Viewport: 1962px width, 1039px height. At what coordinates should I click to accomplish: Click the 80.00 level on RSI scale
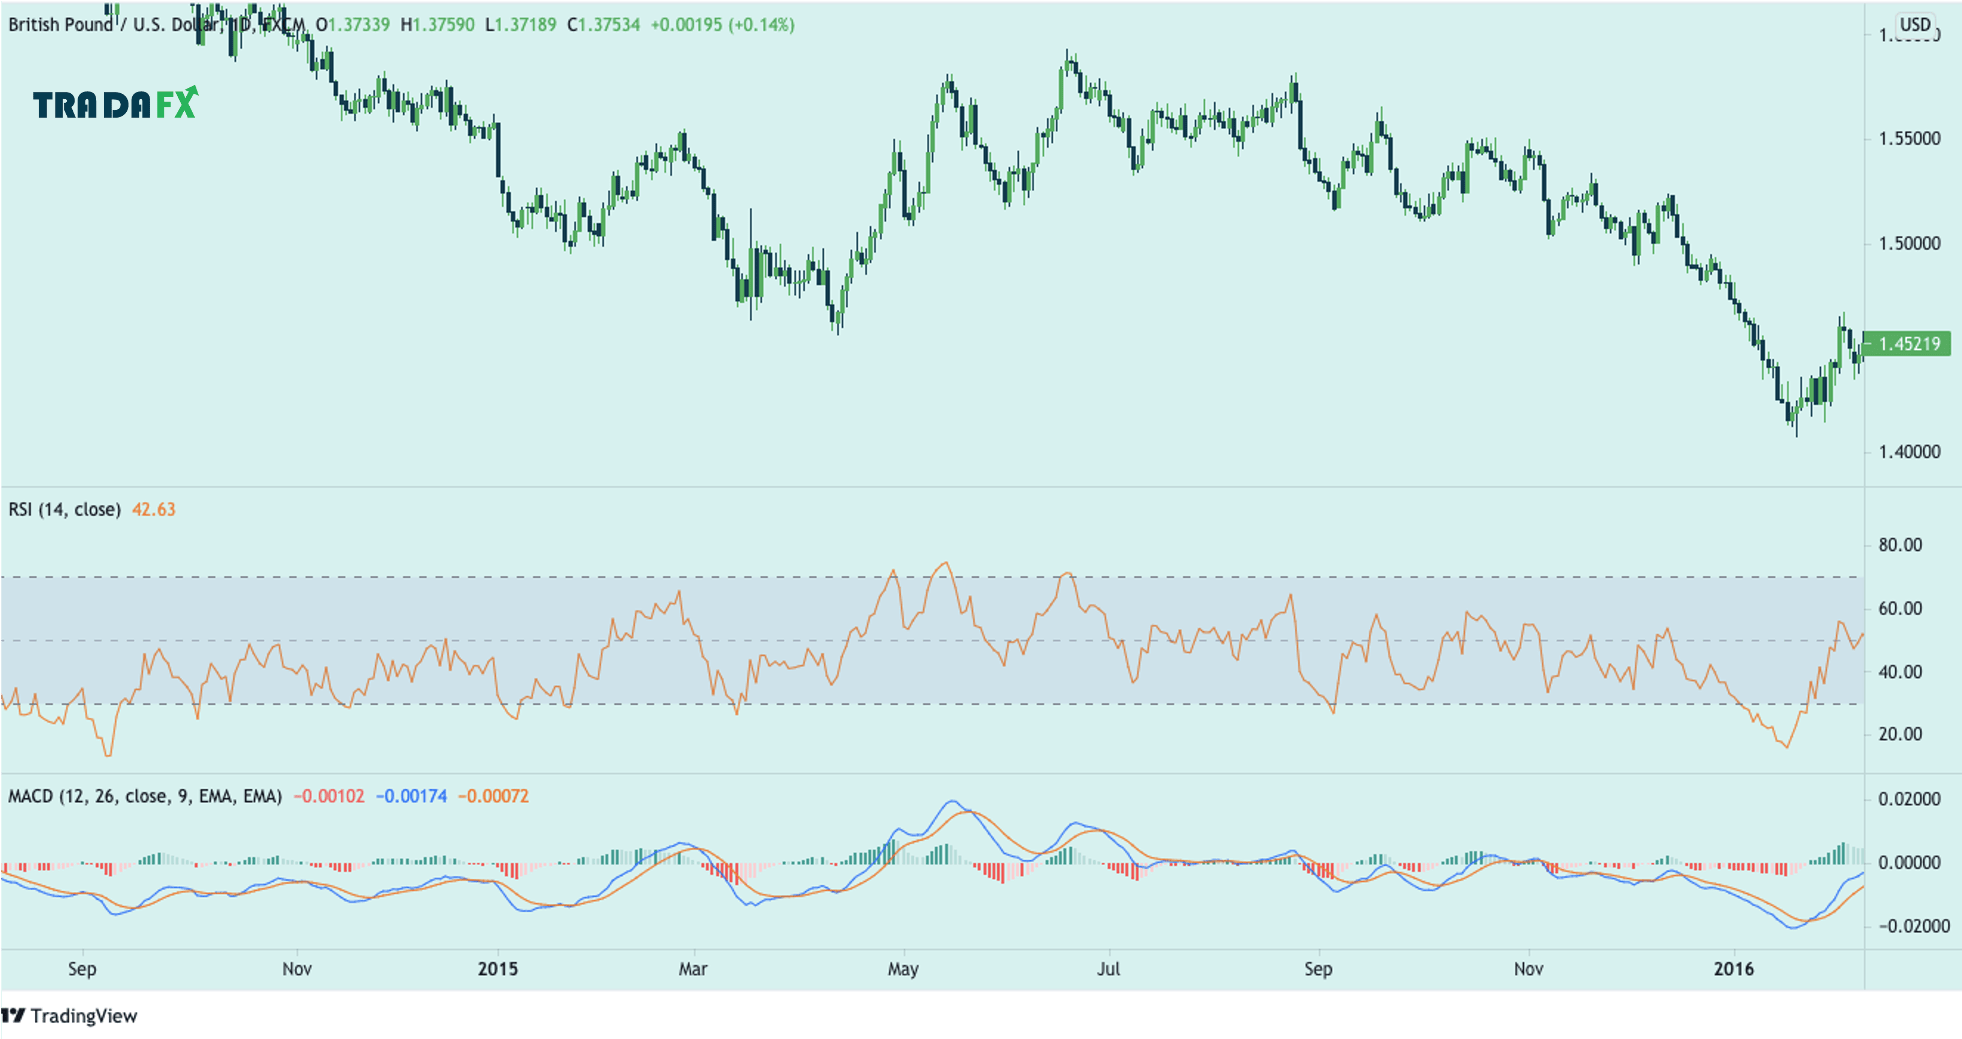[1900, 545]
